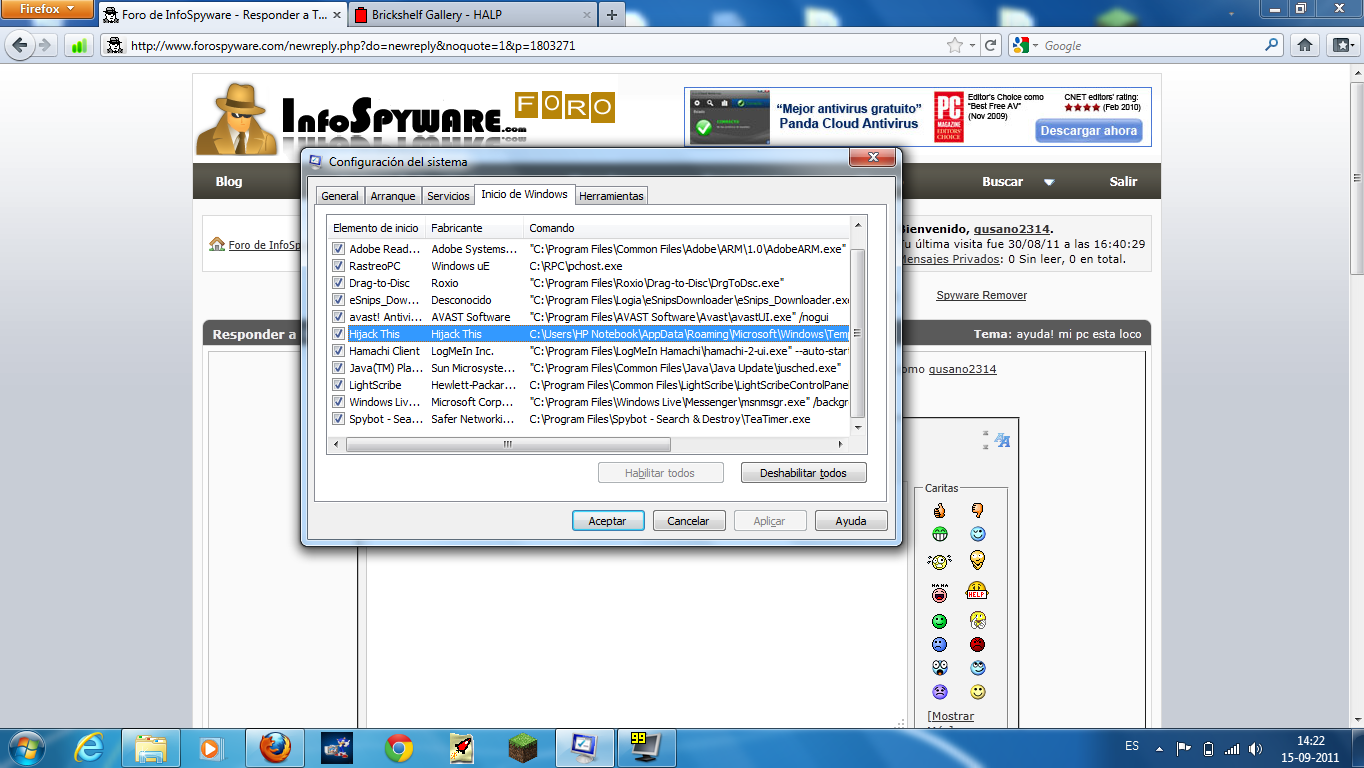This screenshot has width=1364, height=768.
Task: Insert the blue winking smiley
Action: (977, 534)
